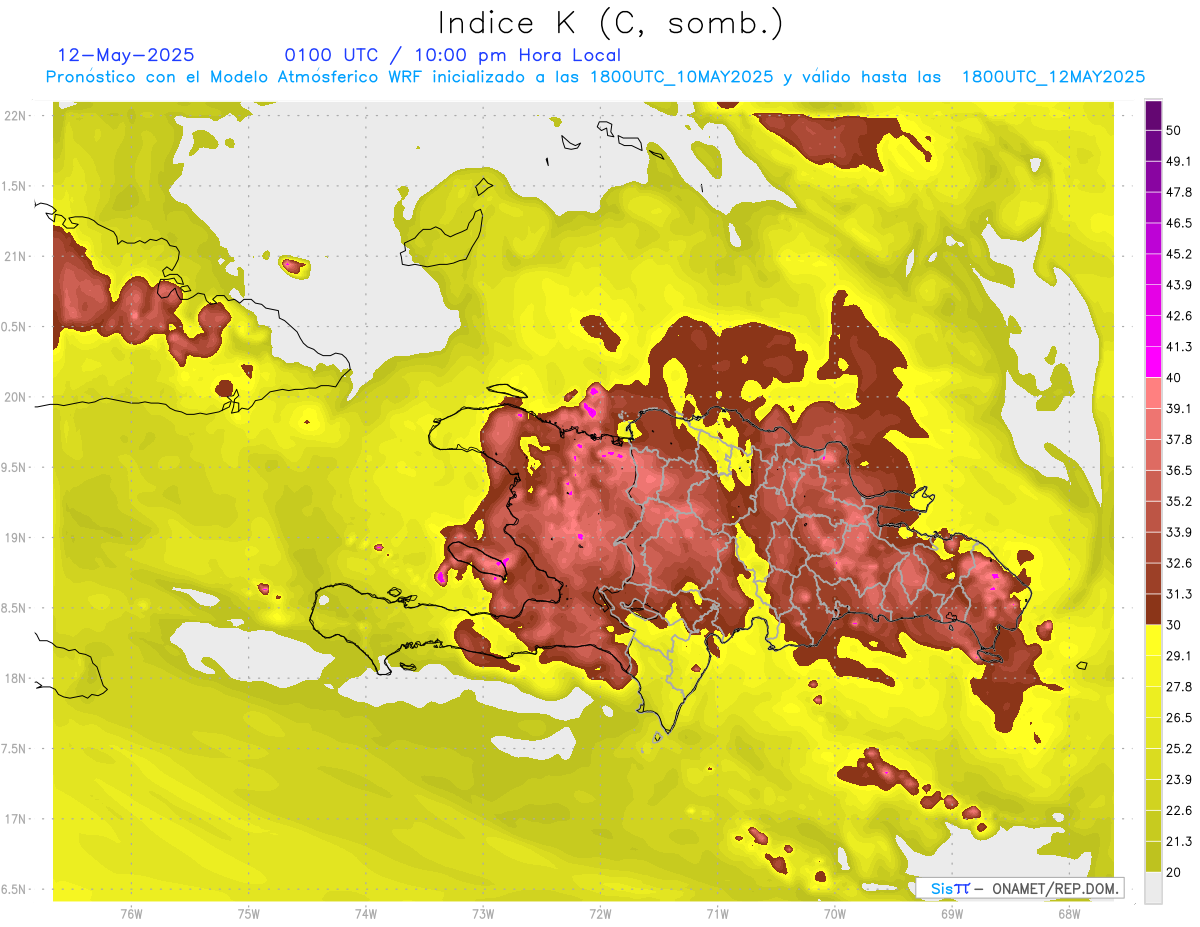Click colorbar value "45.2"
This screenshot has height=927, width=1200.
coord(1178,254)
